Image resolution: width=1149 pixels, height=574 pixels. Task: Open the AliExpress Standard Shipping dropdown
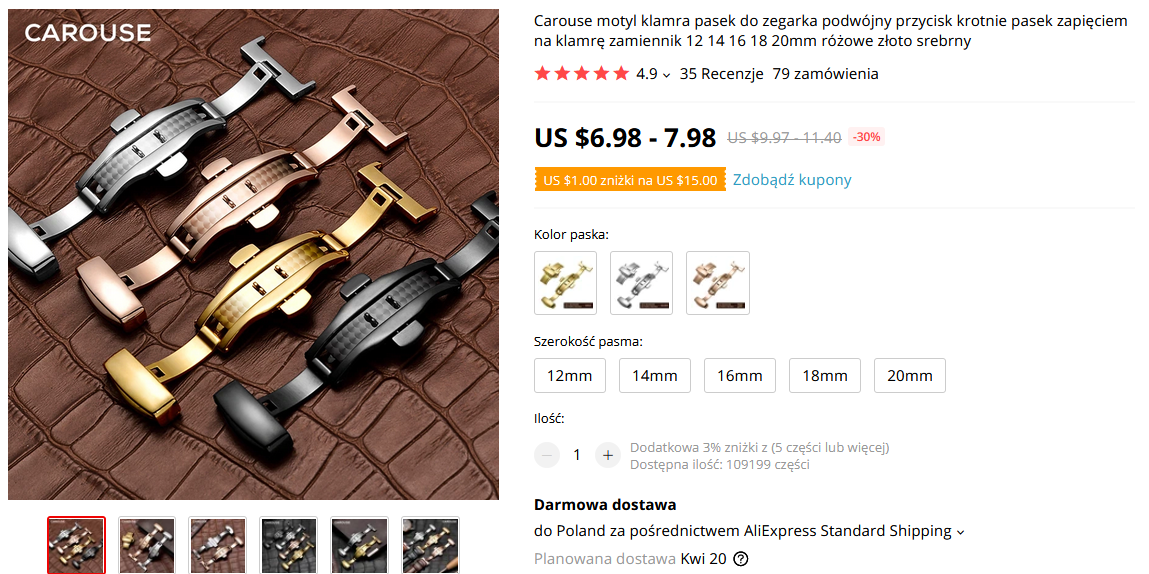[961, 531]
